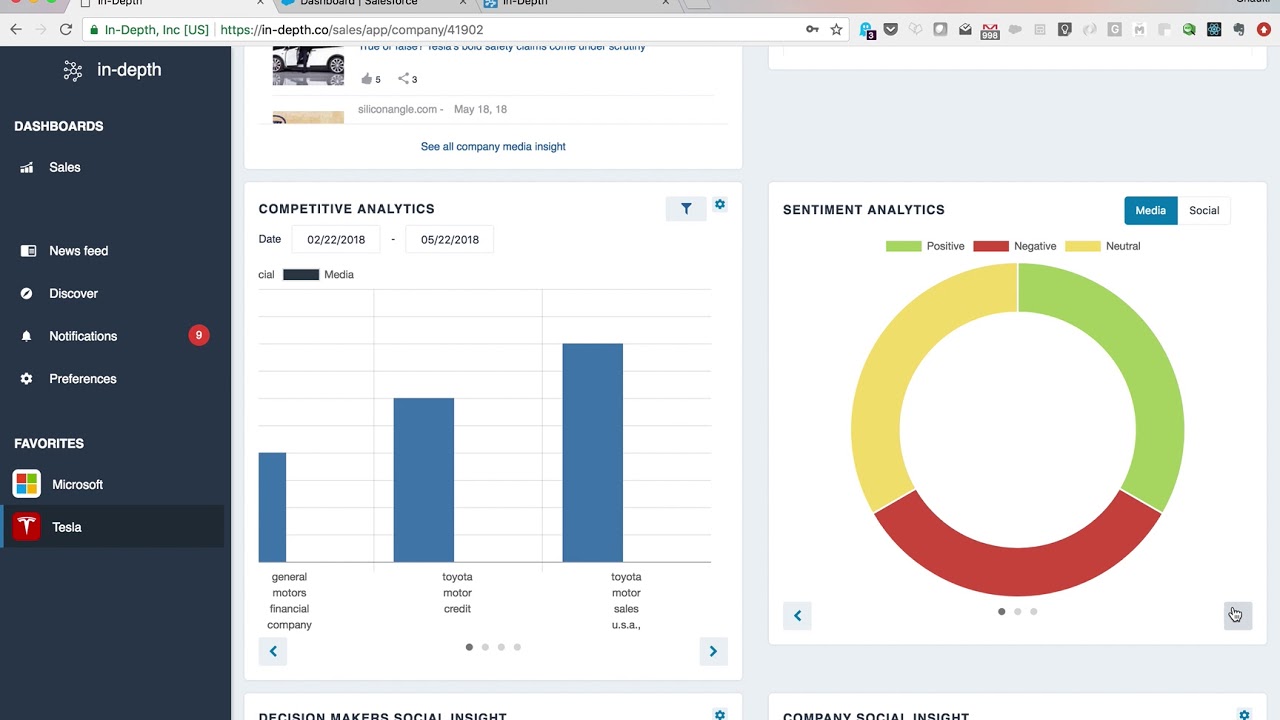Go to next Sentiment Analytics slide arrow

(x=1237, y=616)
